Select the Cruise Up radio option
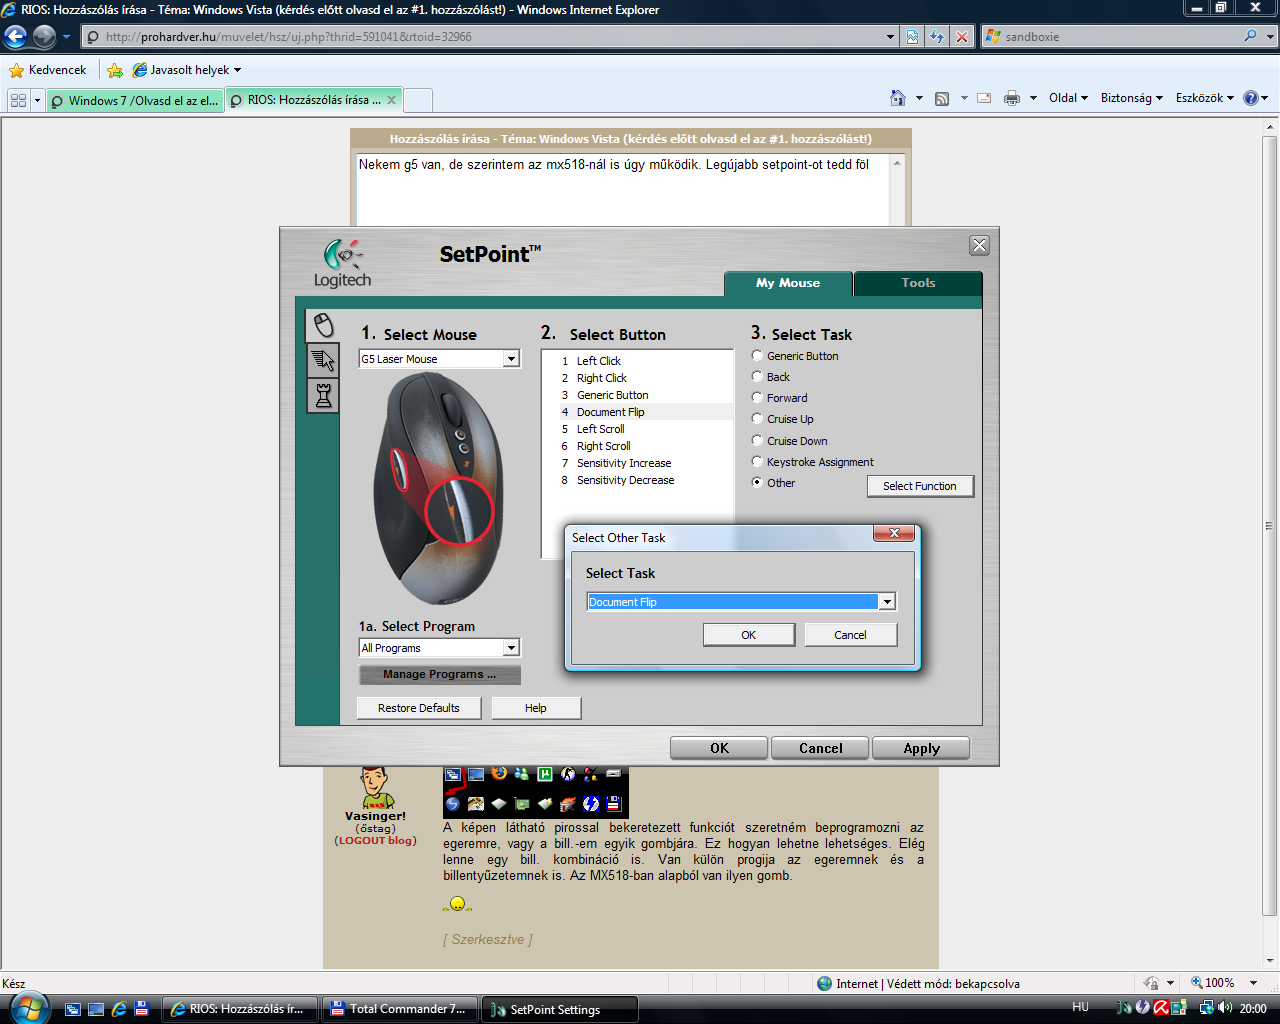This screenshot has height=1024, width=1280. [x=757, y=418]
